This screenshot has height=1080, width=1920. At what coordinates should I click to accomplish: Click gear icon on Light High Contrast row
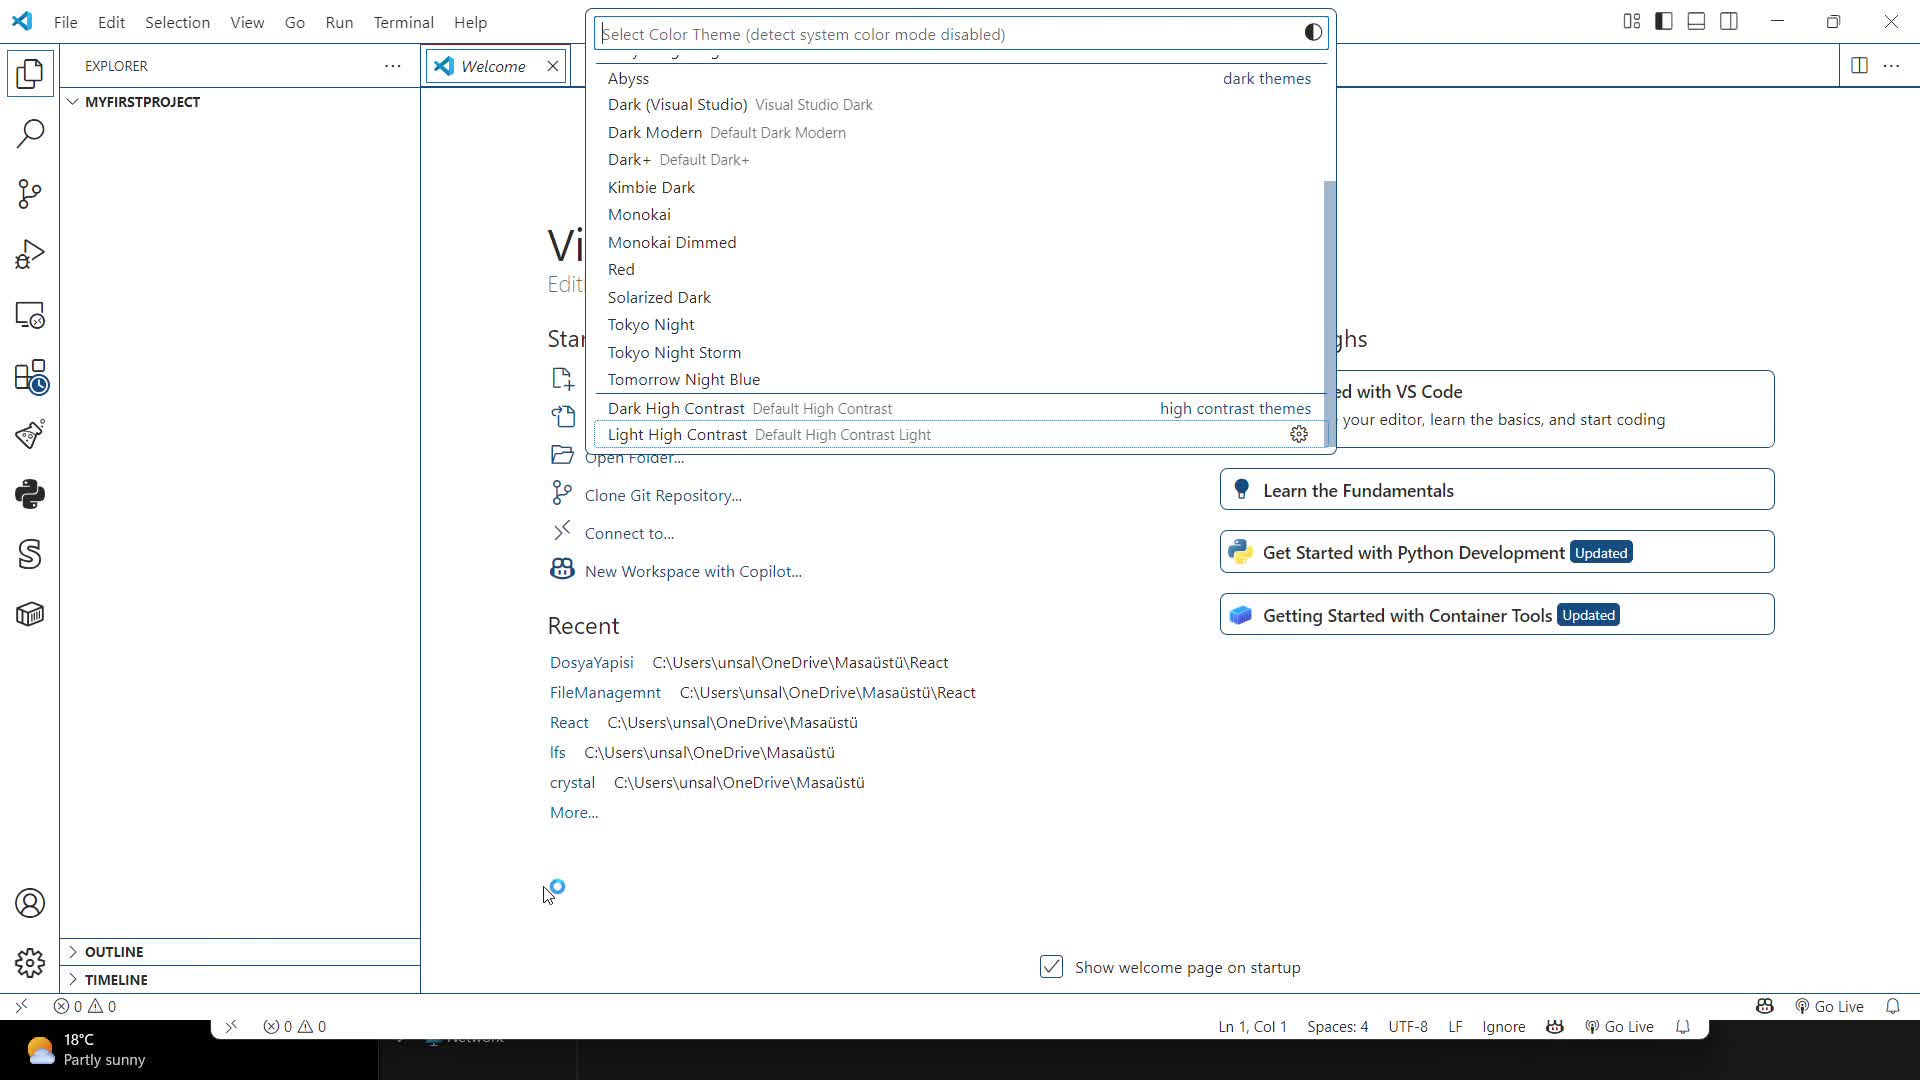1299,434
